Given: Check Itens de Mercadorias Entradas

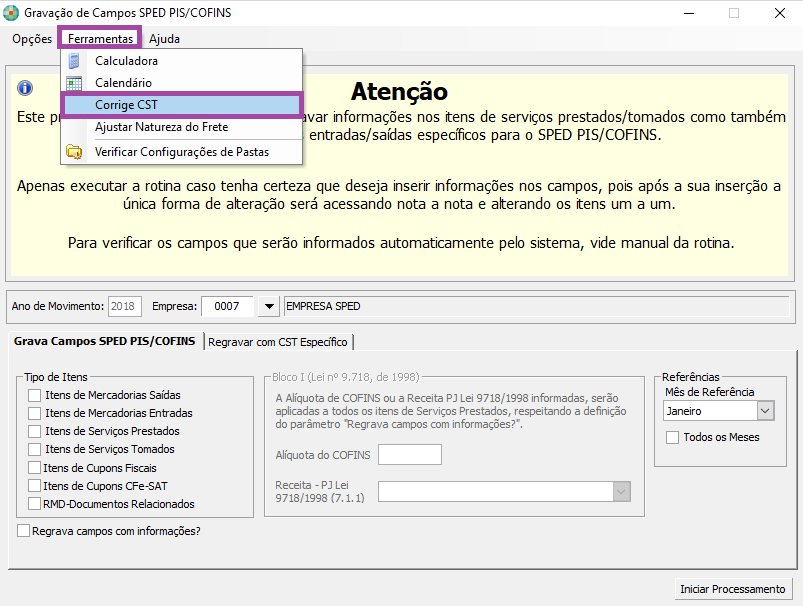Looking at the screenshot, I should click(34, 413).
